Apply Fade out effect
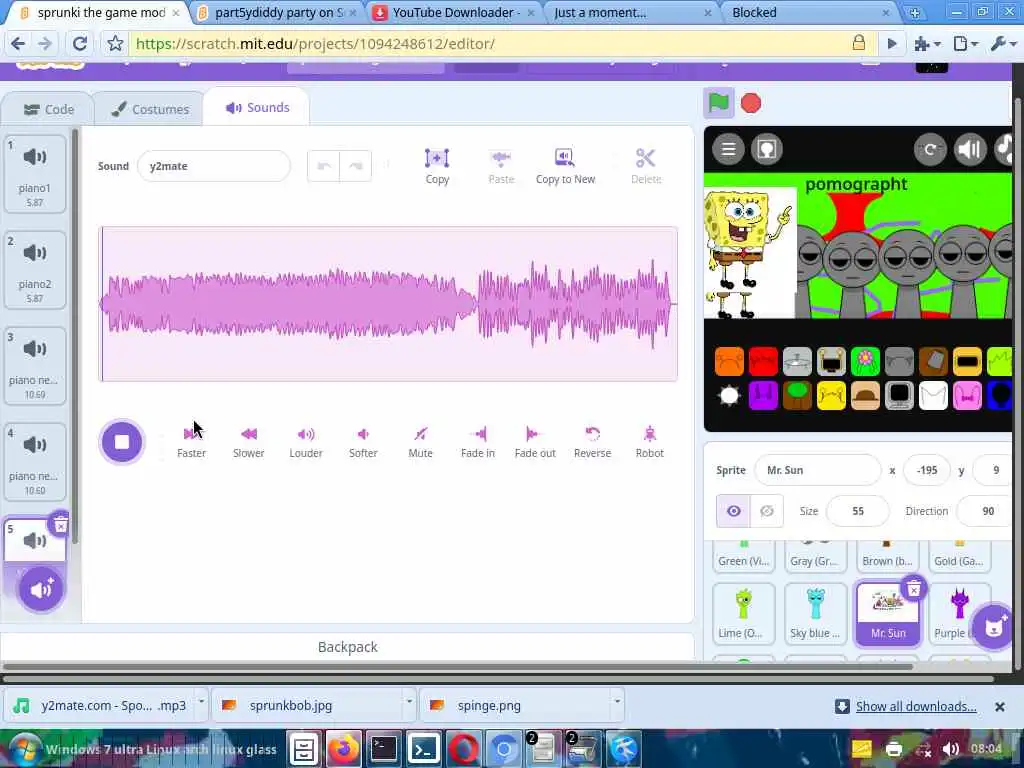This screenshot has width=1024, height=768. (x=535, y=442)
